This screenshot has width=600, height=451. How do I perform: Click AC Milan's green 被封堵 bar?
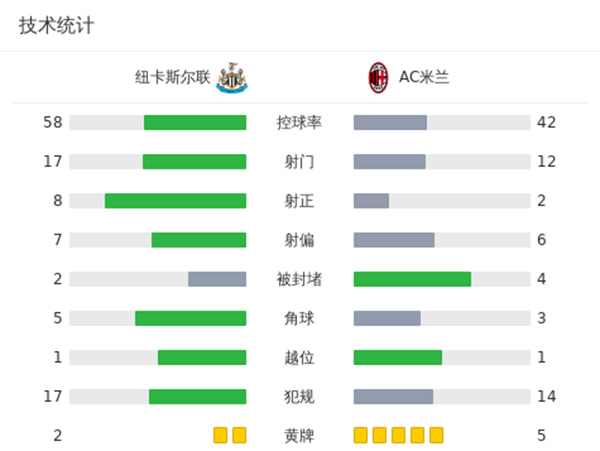pyautogui.click(x=412, y=279)
